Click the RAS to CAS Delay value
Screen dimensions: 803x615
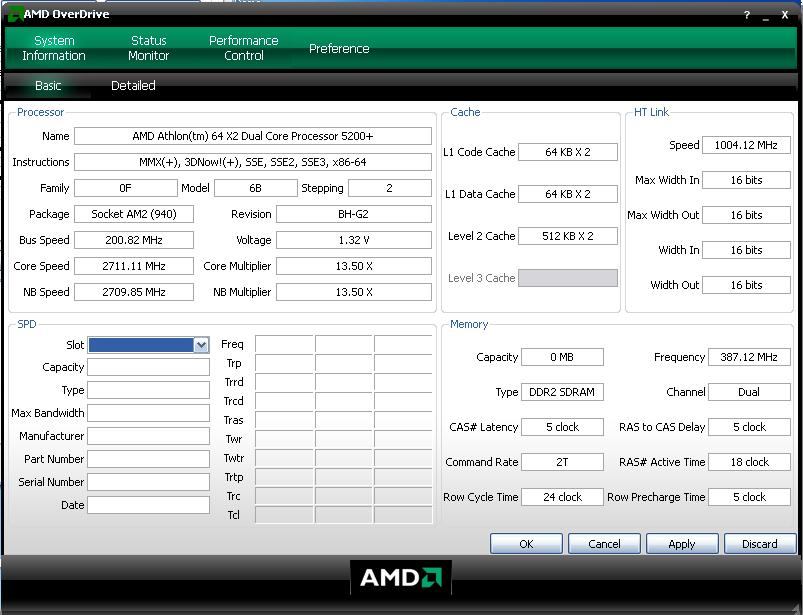749,427
